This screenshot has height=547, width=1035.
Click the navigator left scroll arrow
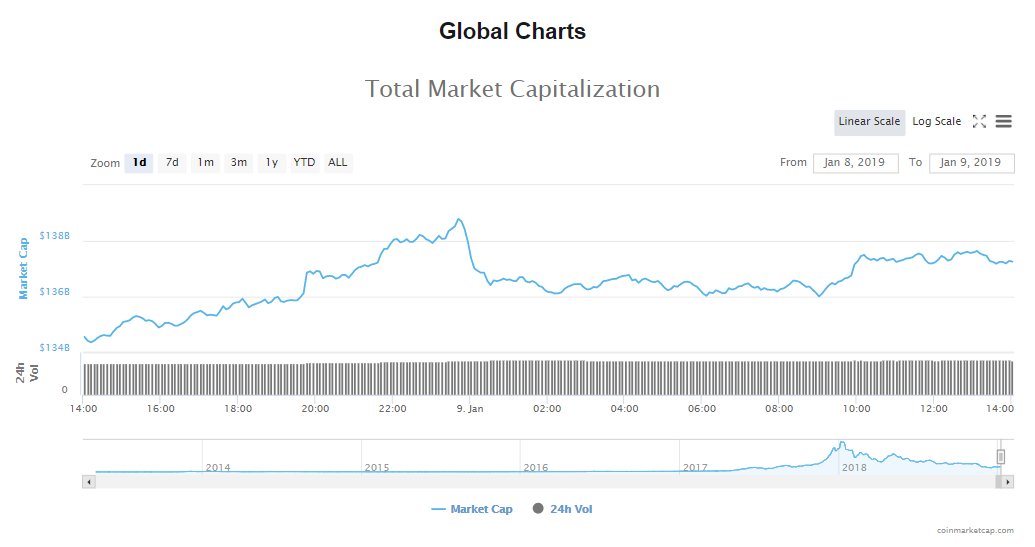(89, 482)
